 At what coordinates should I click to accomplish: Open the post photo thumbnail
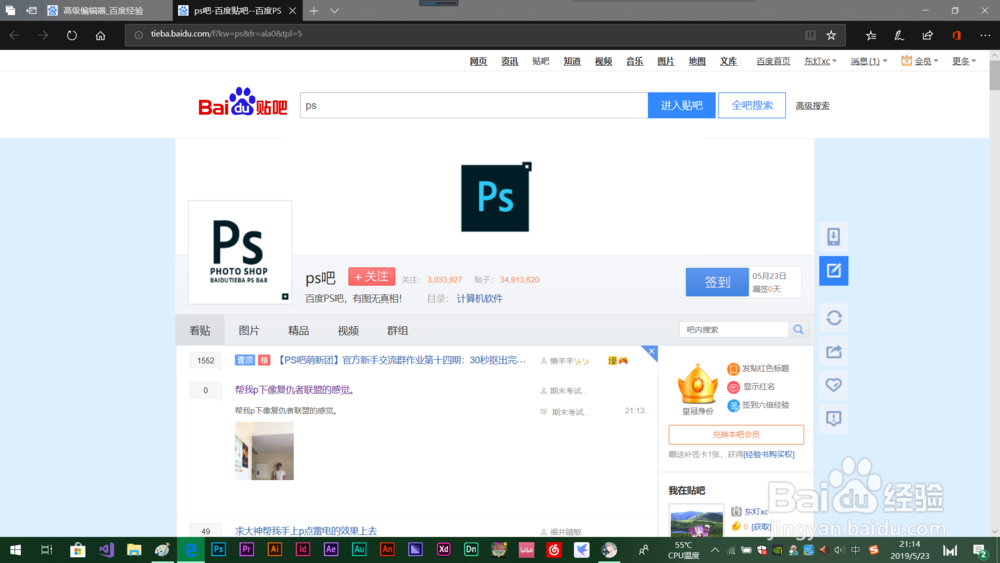pos(264,451)
